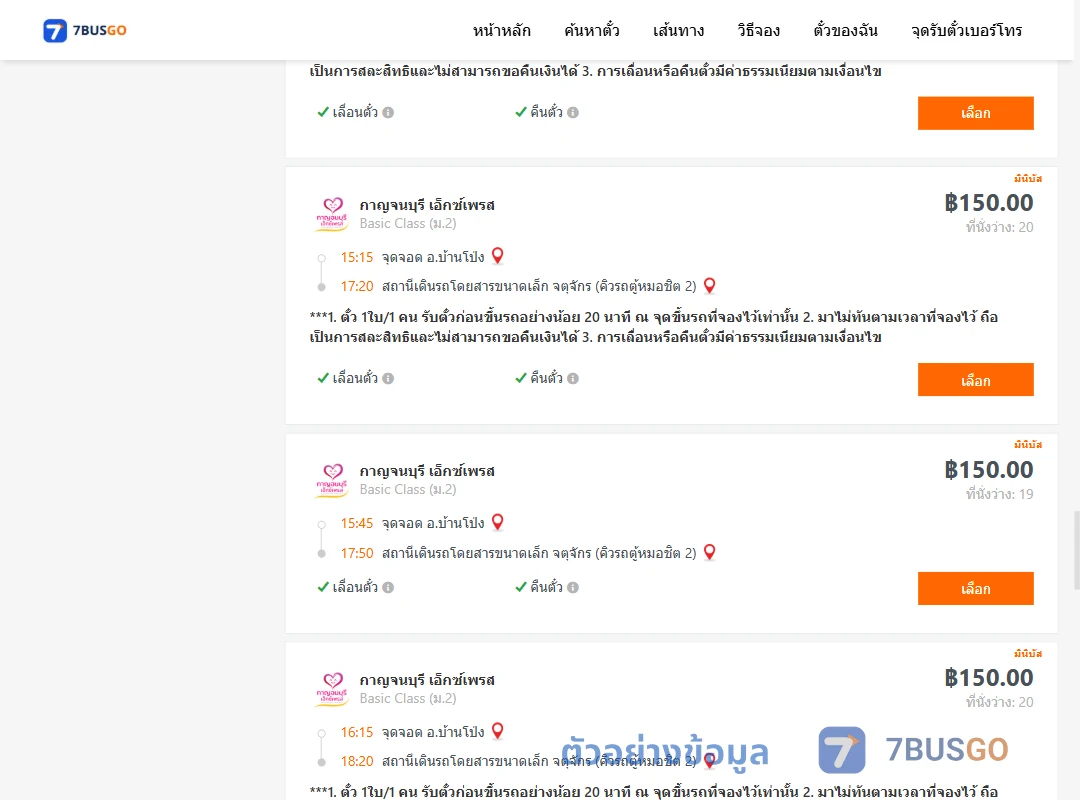1080x800 pixels.
Task: Click the topmost เลือก button above 15:15 trip
Action: tap(975, 113)
